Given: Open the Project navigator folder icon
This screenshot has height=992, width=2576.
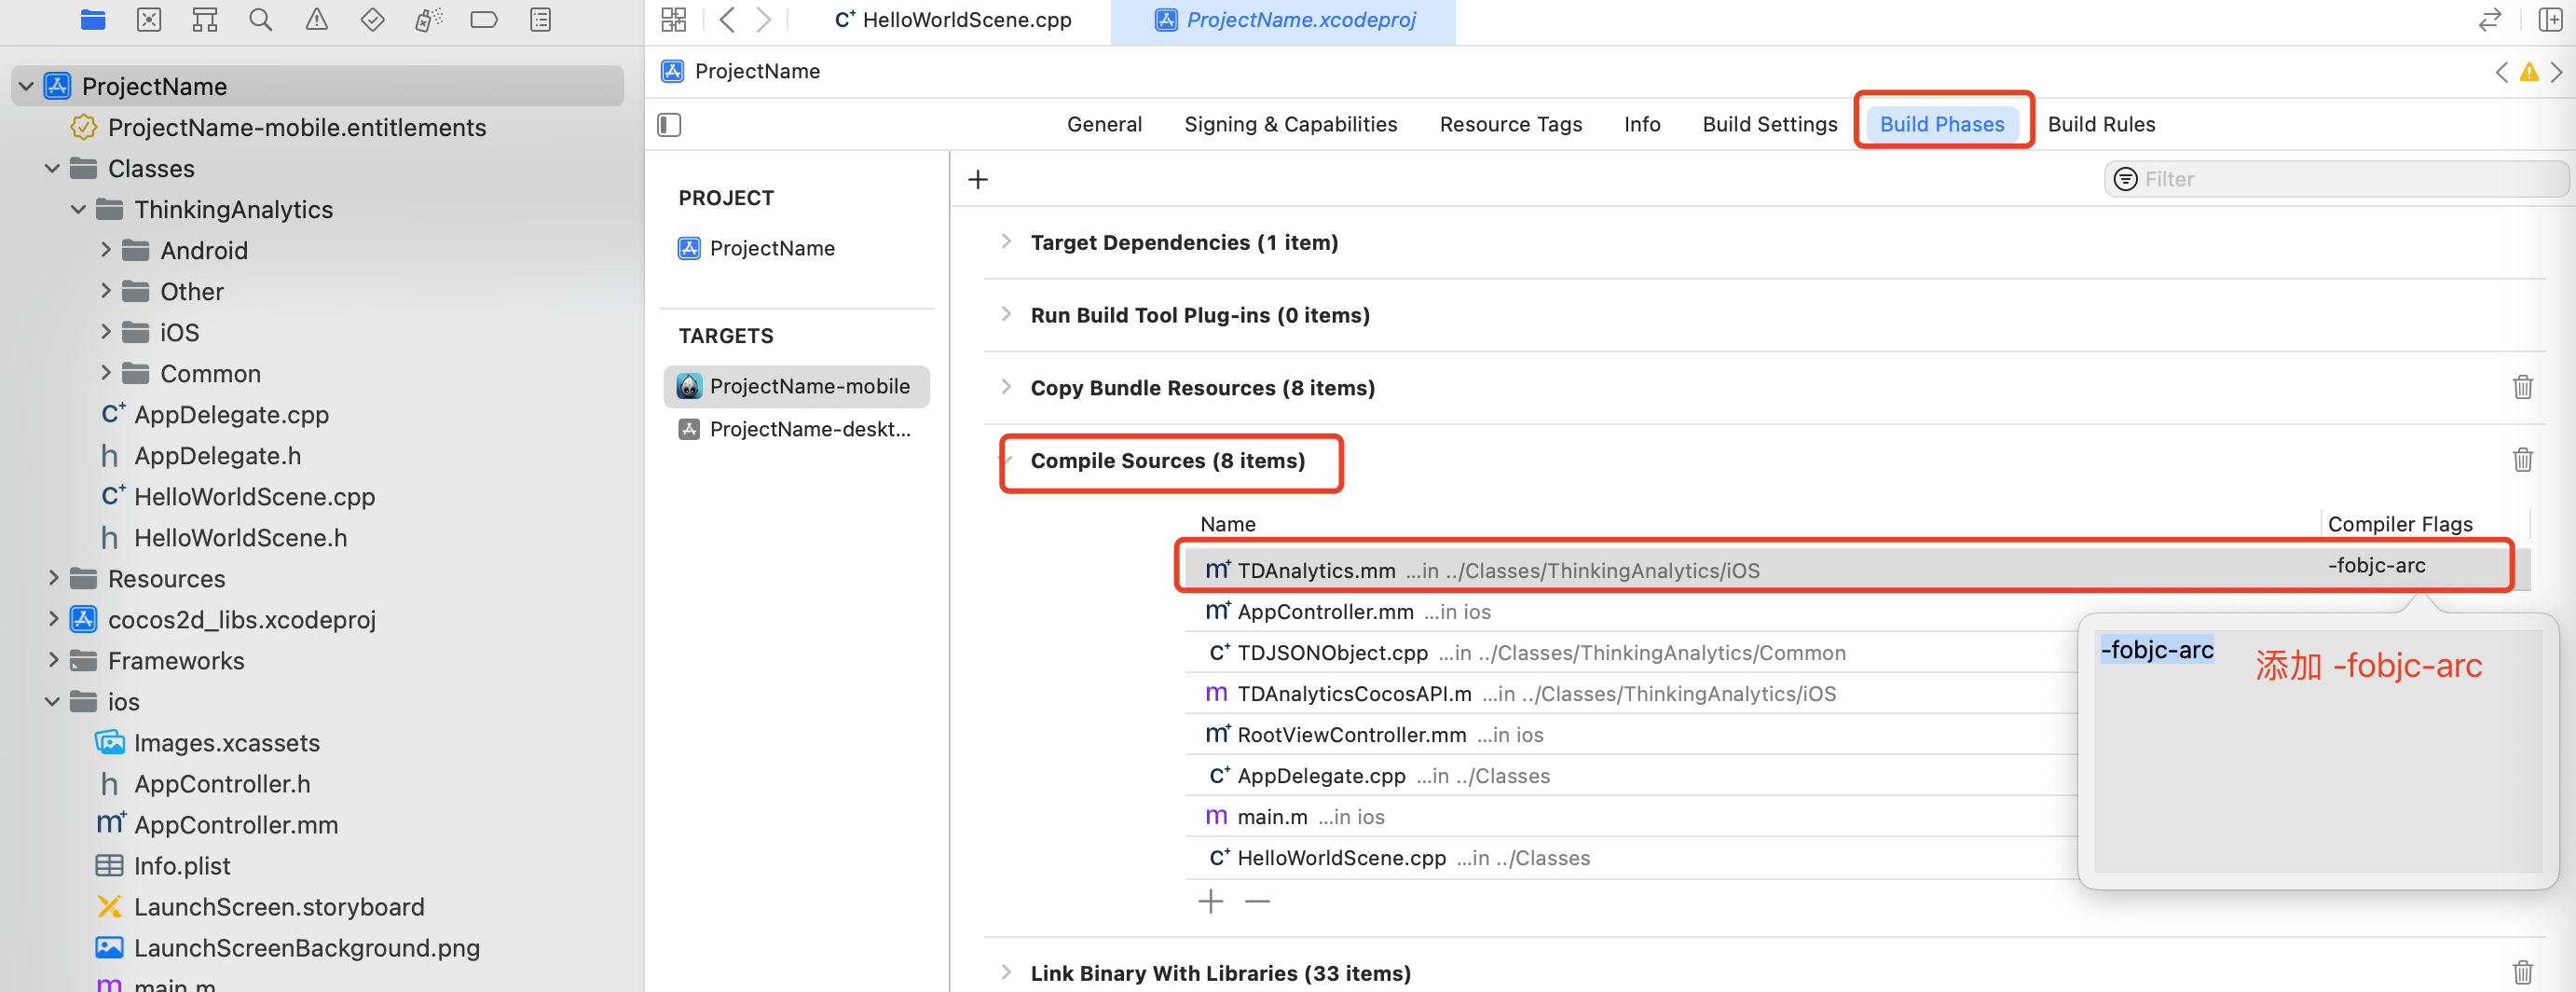Looking at the screenshot, I should [93, 19].
